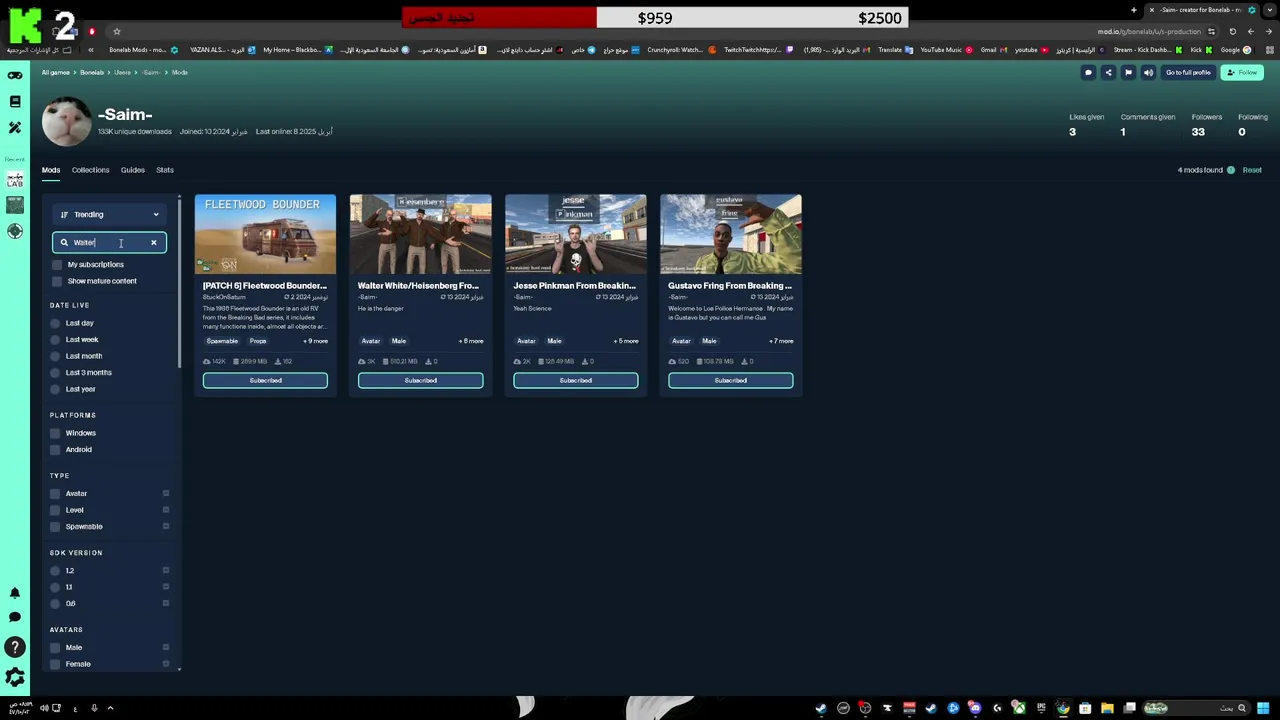Open the Xbox app from taskbar

tap(1020, 708)
